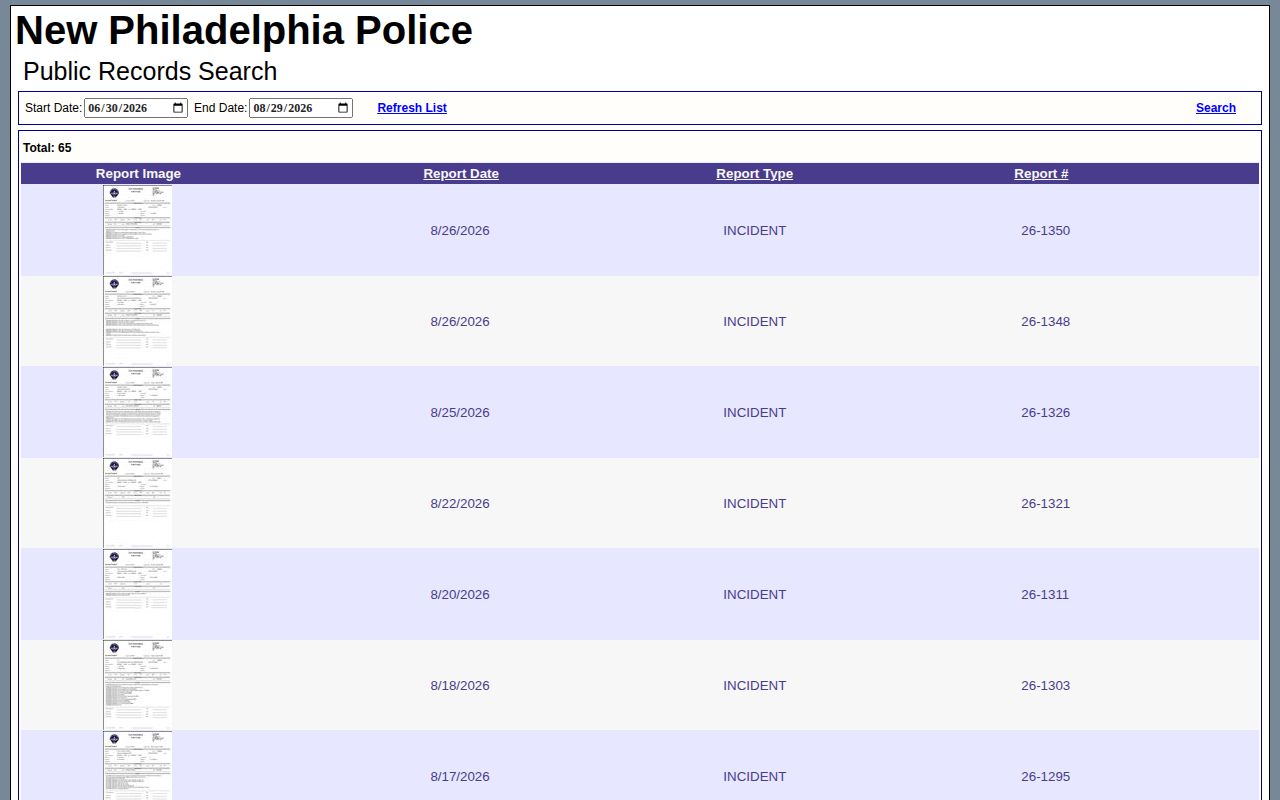Sort by the Report Type column header
The width and height of the screenshot is (1280, 800).
point(755,174)
